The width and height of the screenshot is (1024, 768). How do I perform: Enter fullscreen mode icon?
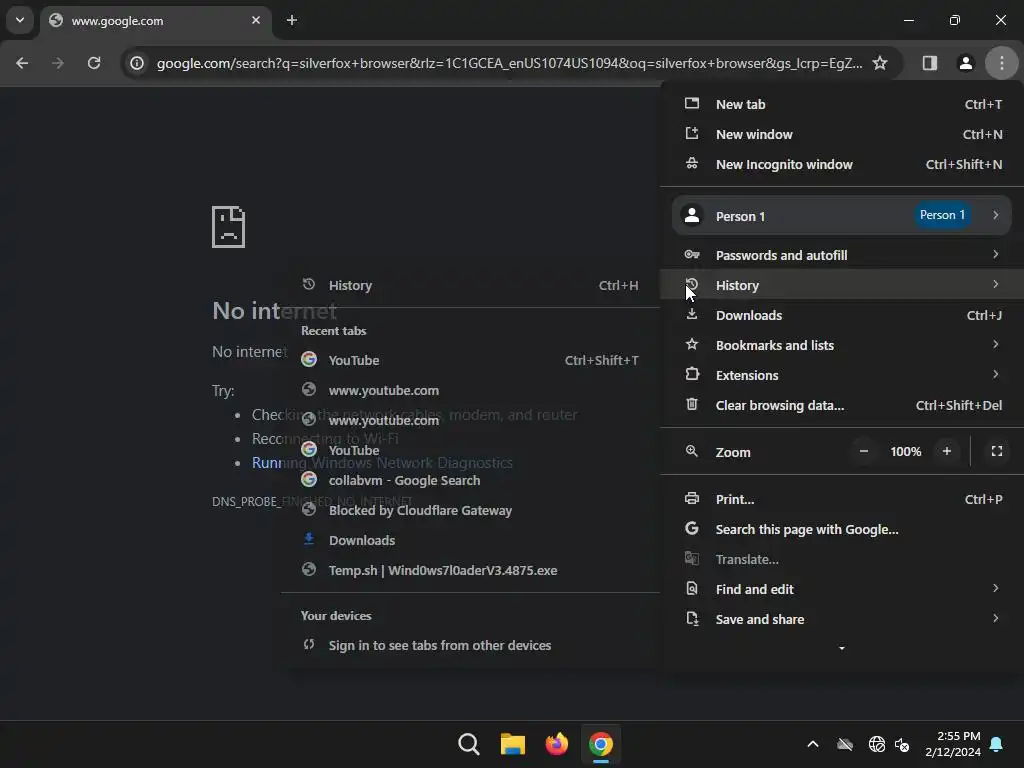tap(997, 451)
